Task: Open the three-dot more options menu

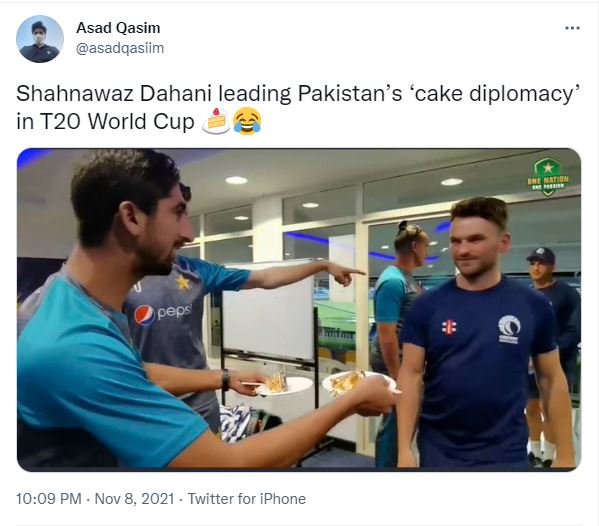Action: [572, 28]
